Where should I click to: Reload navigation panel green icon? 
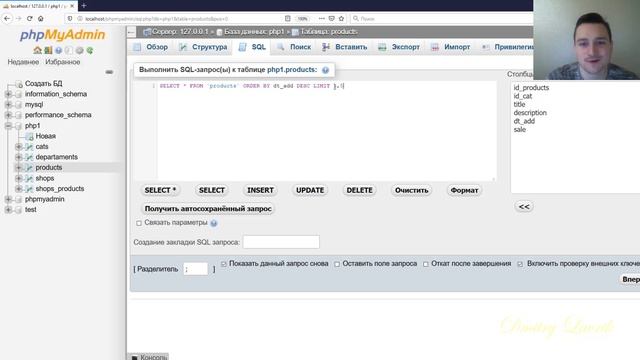[x=90, y=50]
